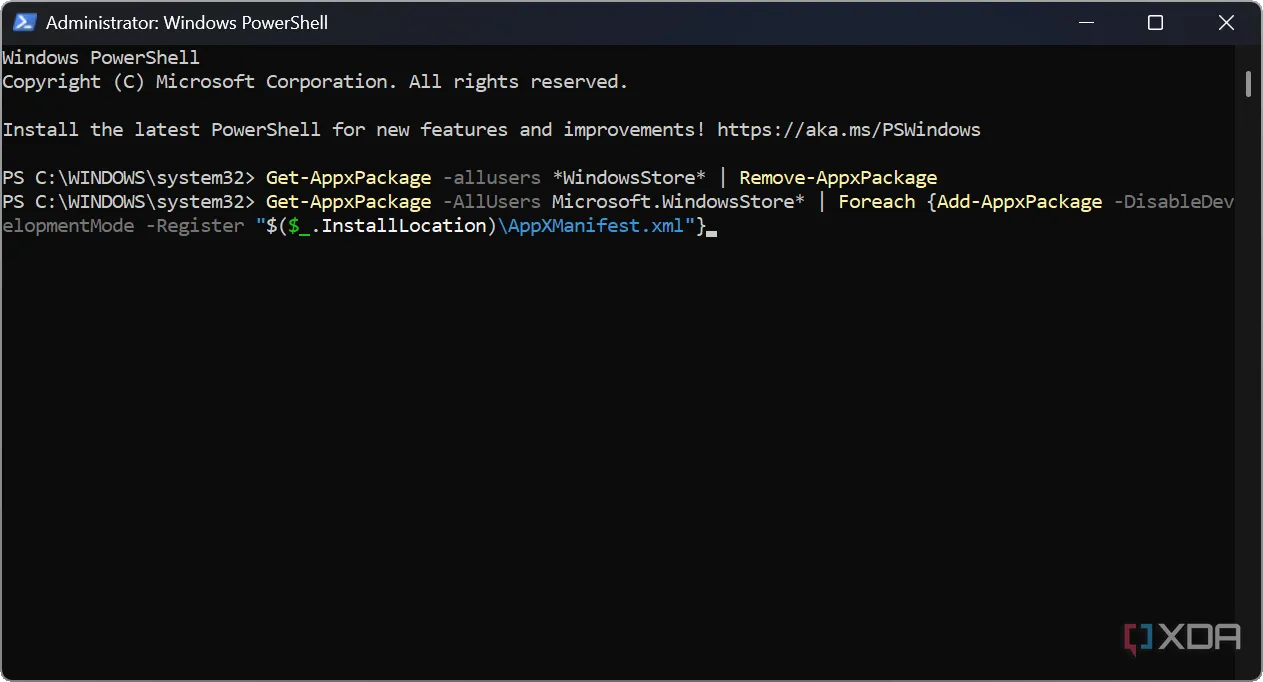Viewport: 1263px width, 682px height.
Task: Close the Administrator PowerShell window
Action: click(x=1226, y=22)
